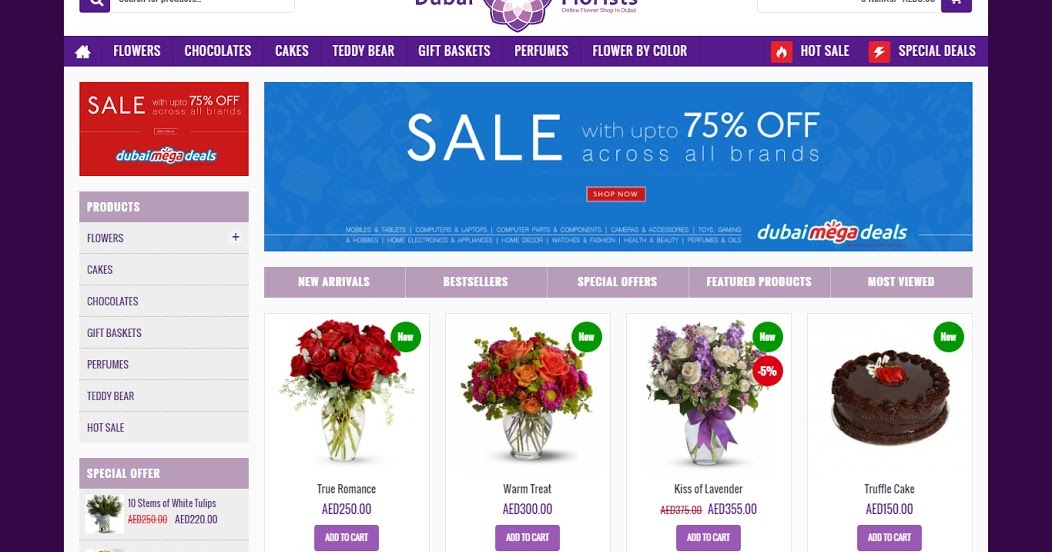1052x552 pixels.
Task: Click the Special Deals lightning icon
Action: point(880,52)
